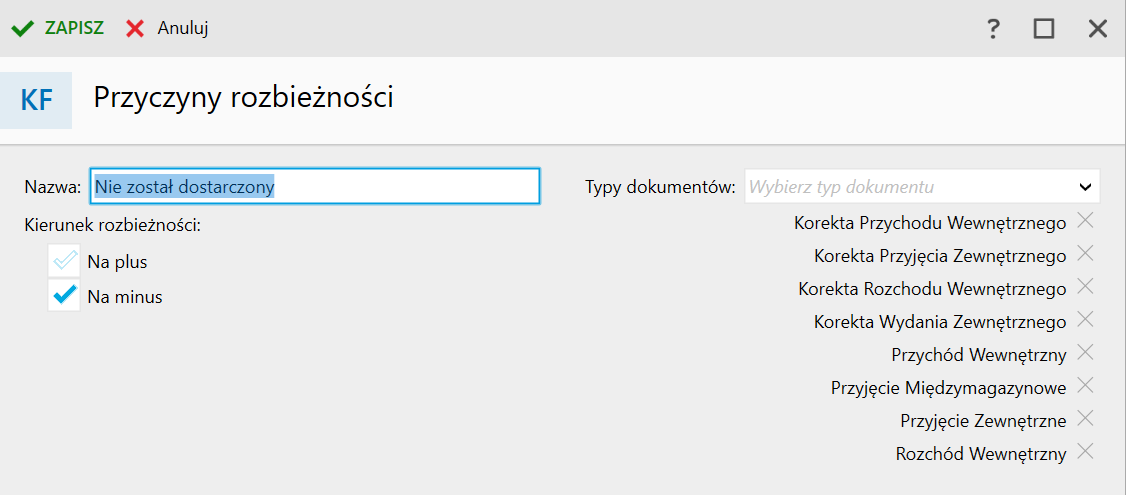Delete Korekta Wydania Zewnętrznego from list

[1085, 320]
